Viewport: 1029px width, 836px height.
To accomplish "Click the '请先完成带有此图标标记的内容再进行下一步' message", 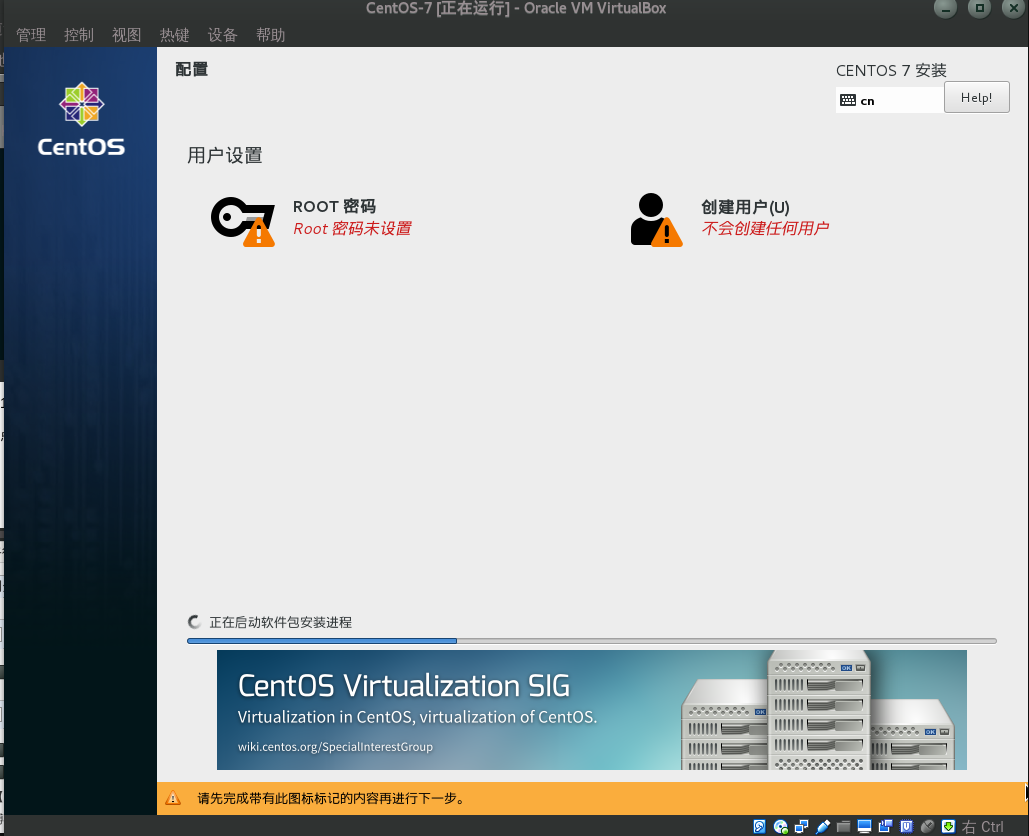I will (331, 799).
